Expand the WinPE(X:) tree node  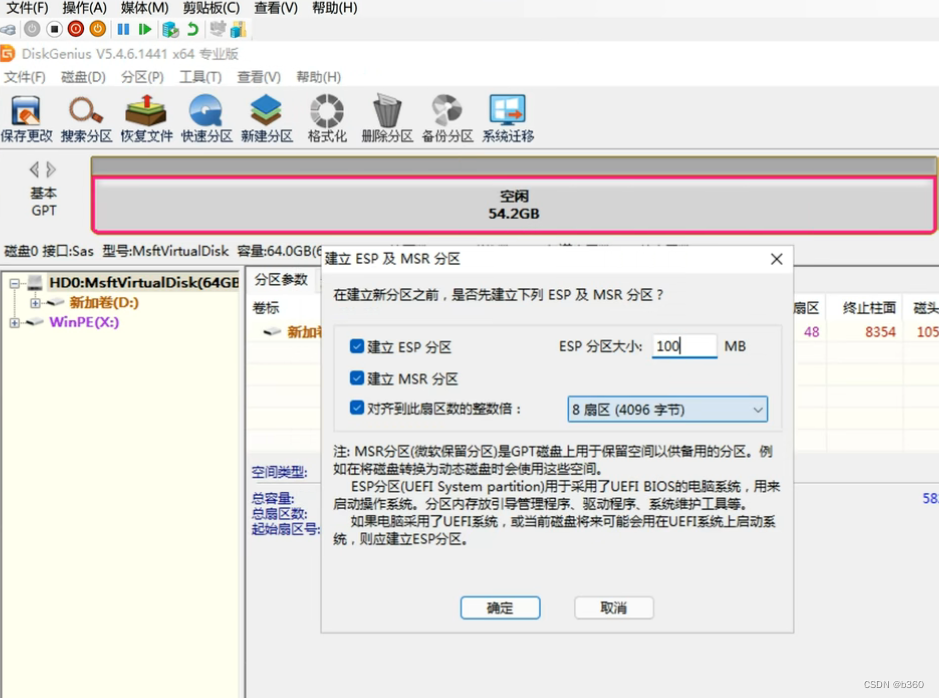click(14, 323)
